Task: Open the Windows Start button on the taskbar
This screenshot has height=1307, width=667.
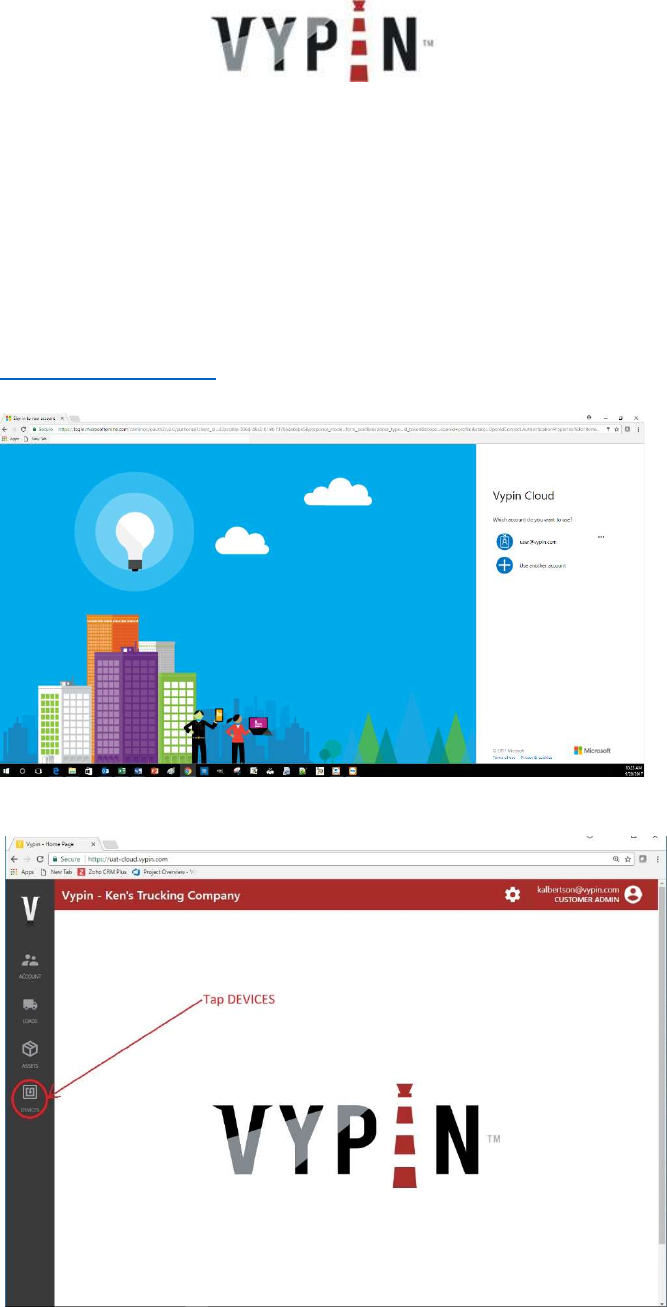Action: (x=7, y=771)
